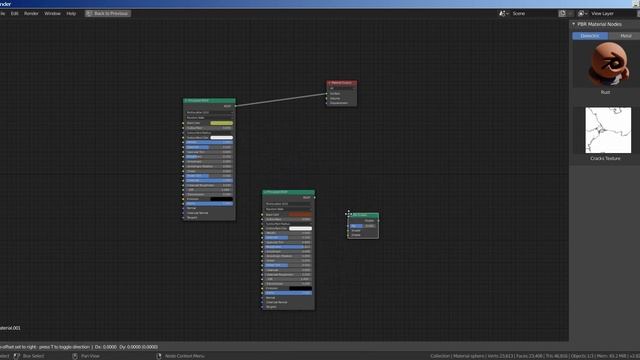Collapse the unconnected Principled BSDF node

pyautogui.click(x=265, y=192)
